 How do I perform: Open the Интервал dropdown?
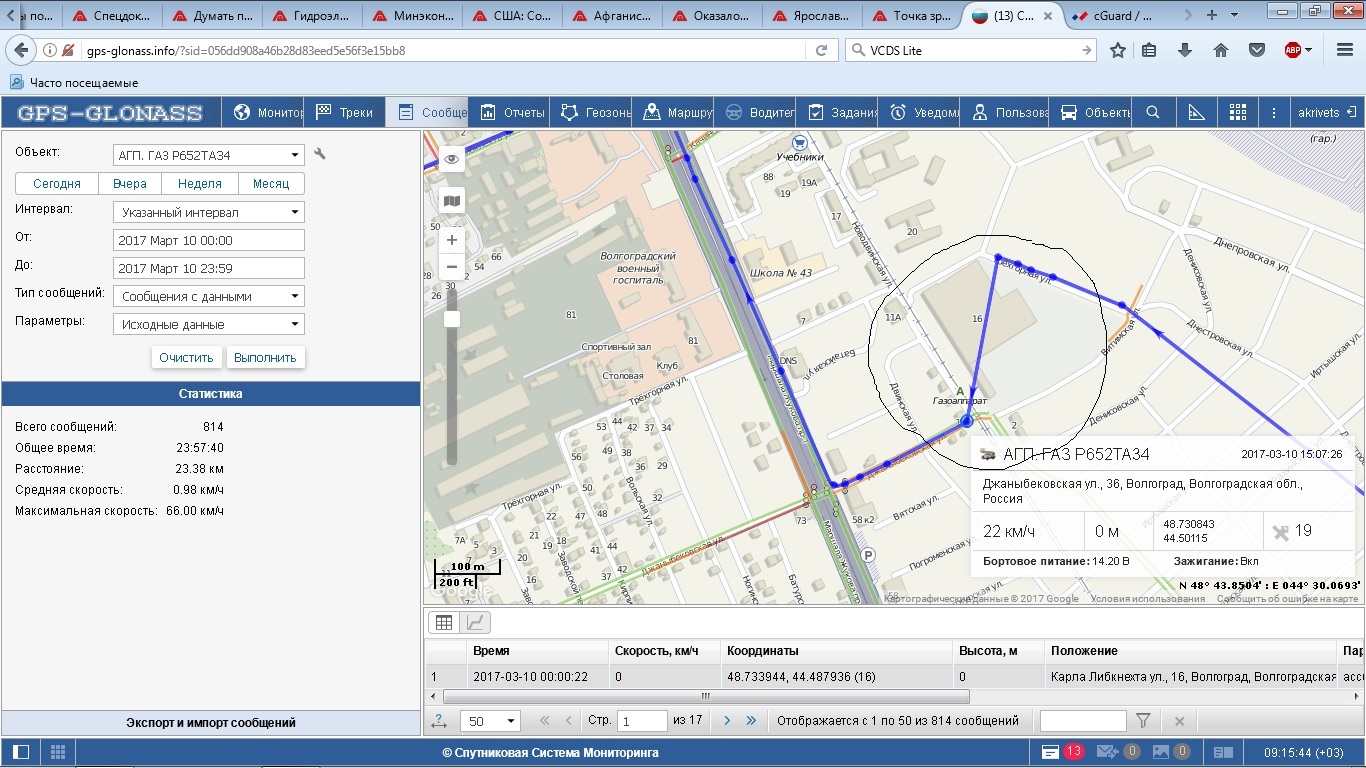tap(209, 212)
